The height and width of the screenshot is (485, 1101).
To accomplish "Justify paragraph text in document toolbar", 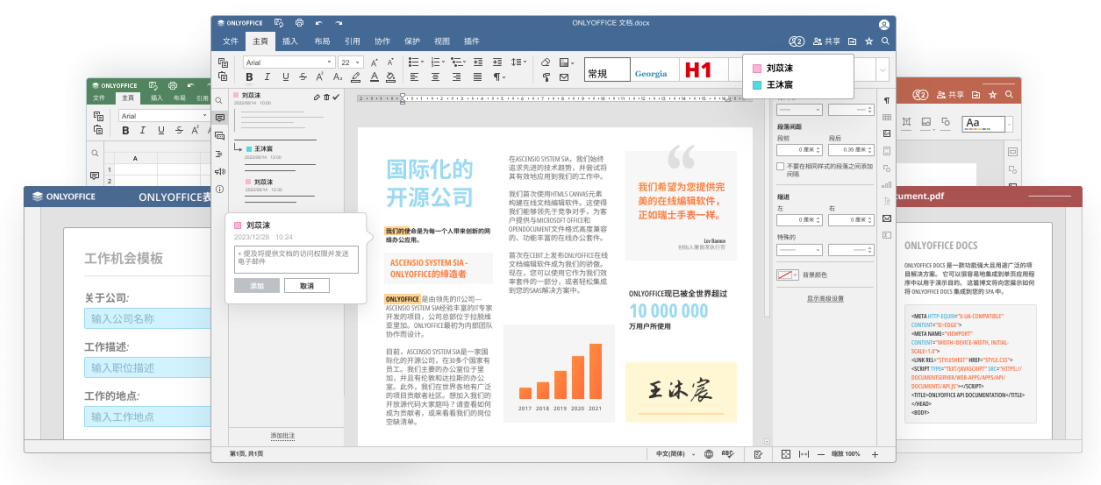I will click(477, 77).
